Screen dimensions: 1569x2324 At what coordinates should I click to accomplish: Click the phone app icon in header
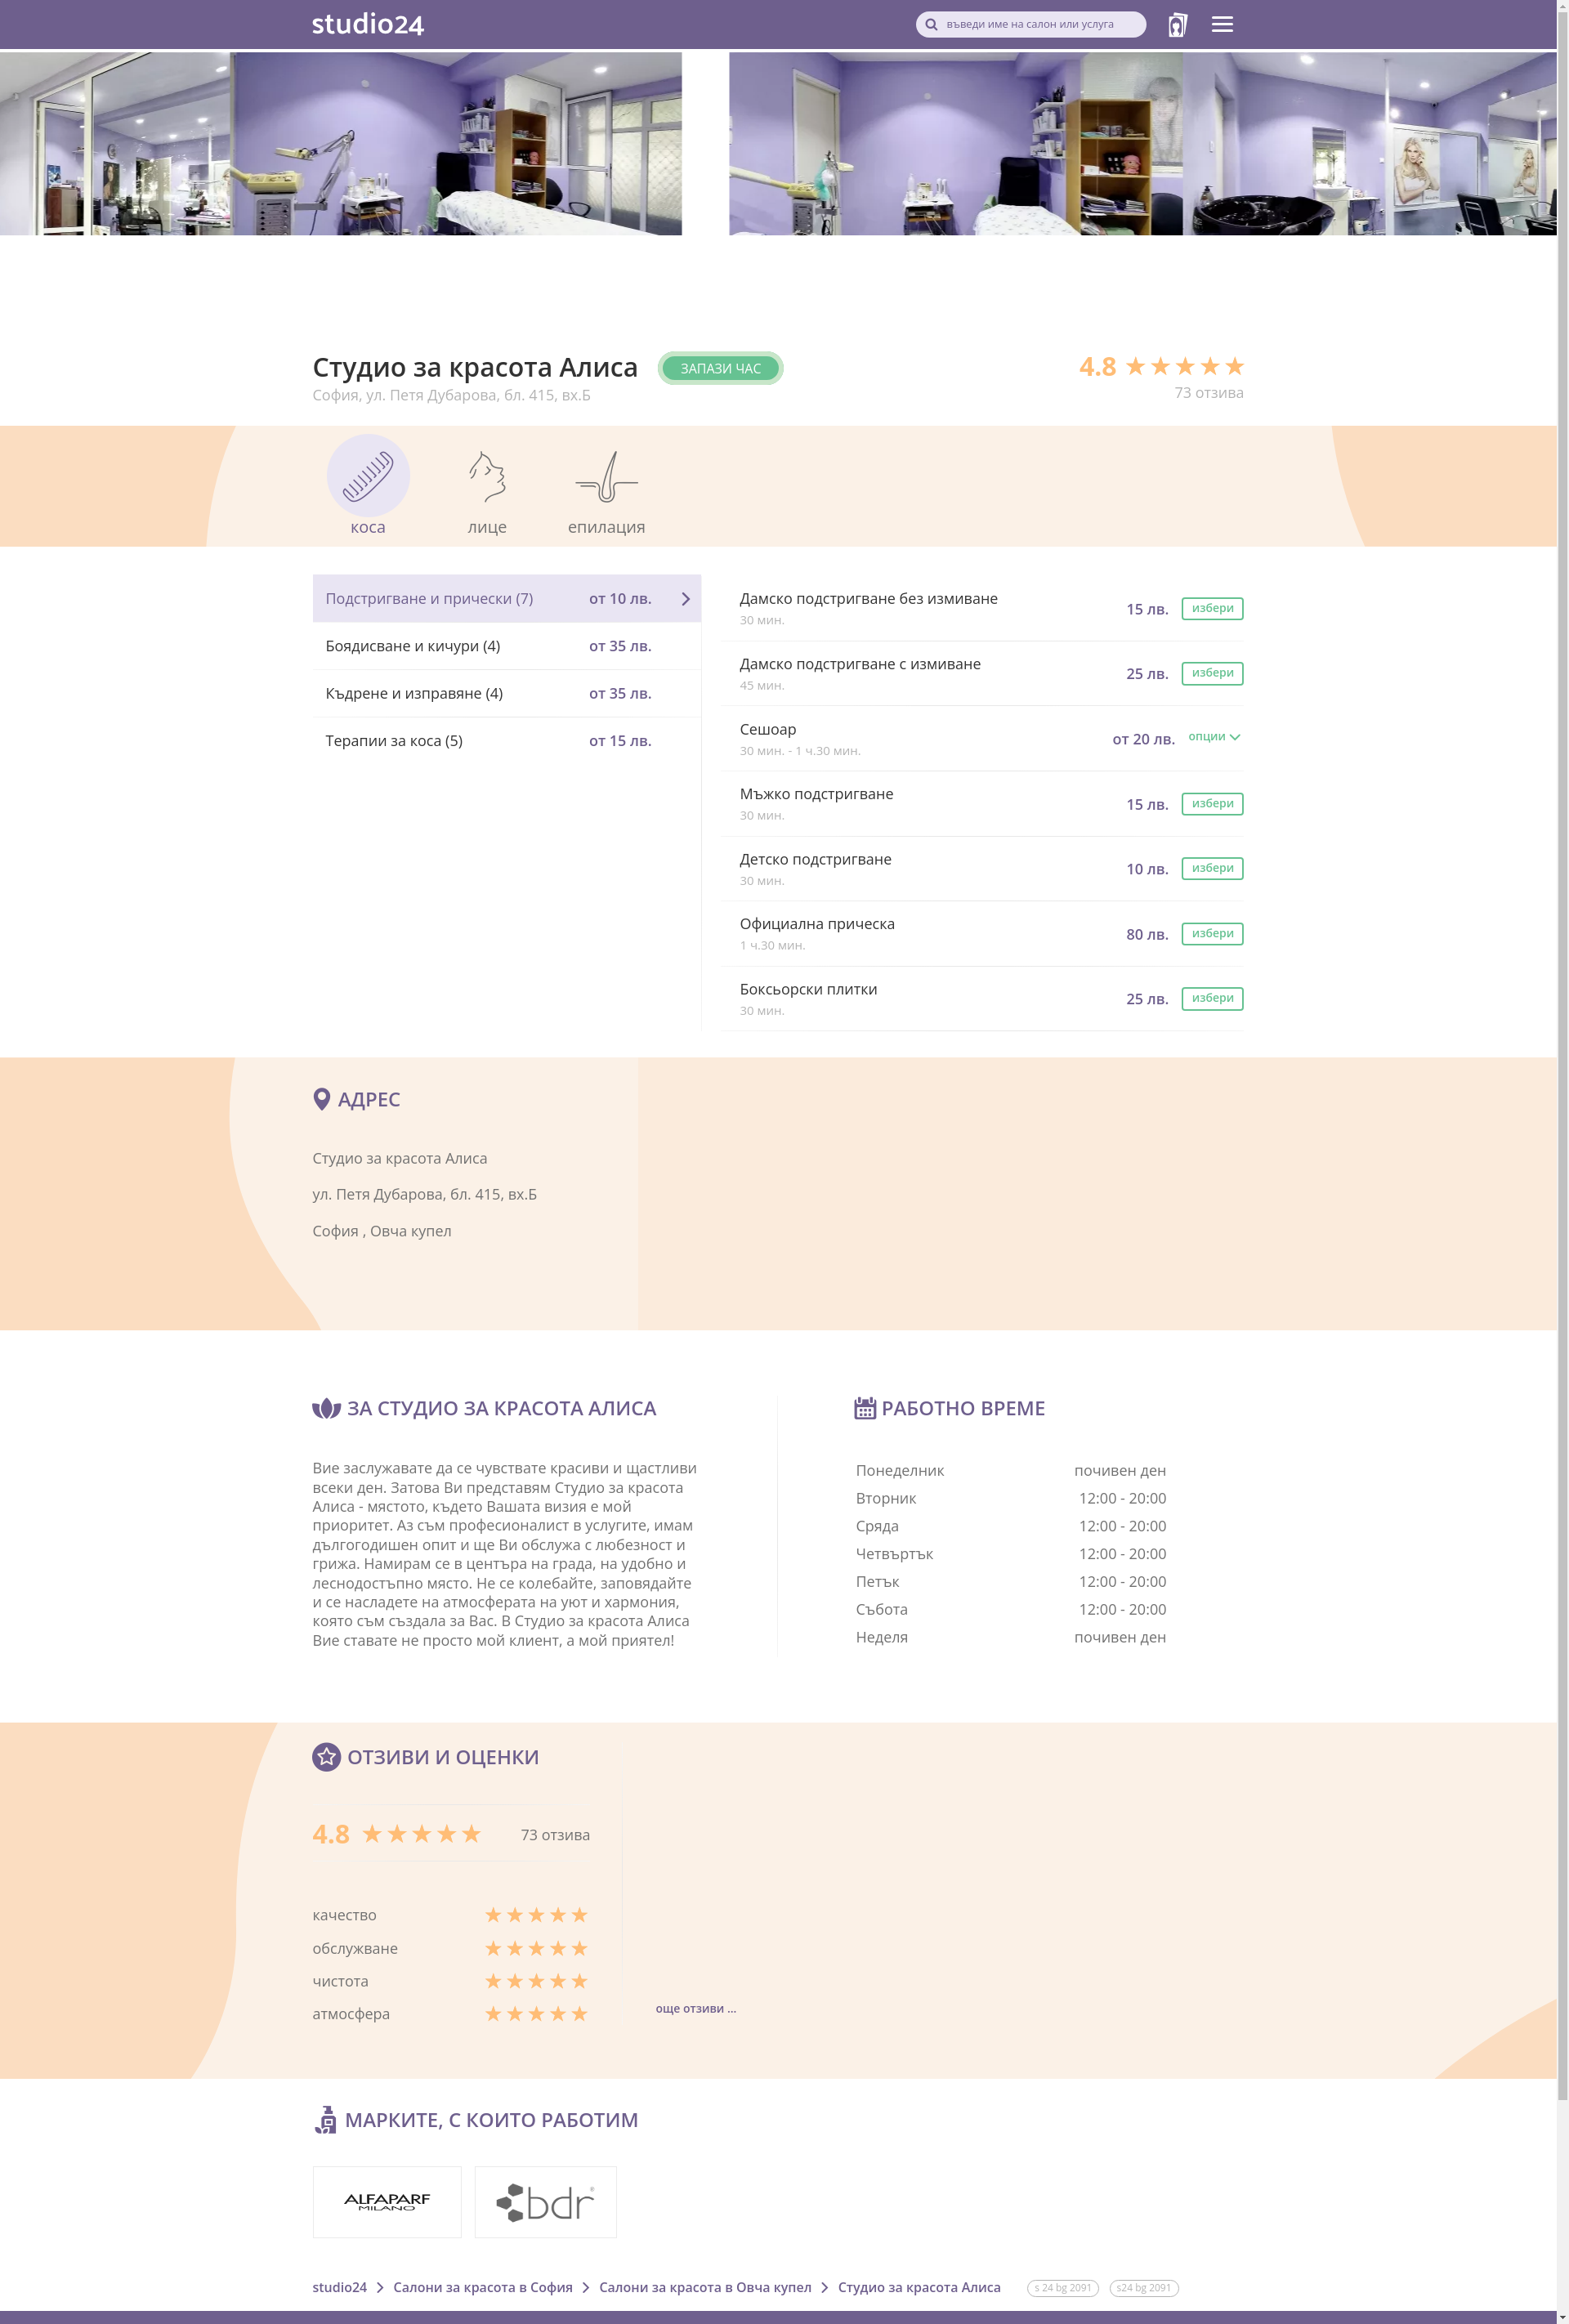pyautogui.click(x=1177, y=25)
